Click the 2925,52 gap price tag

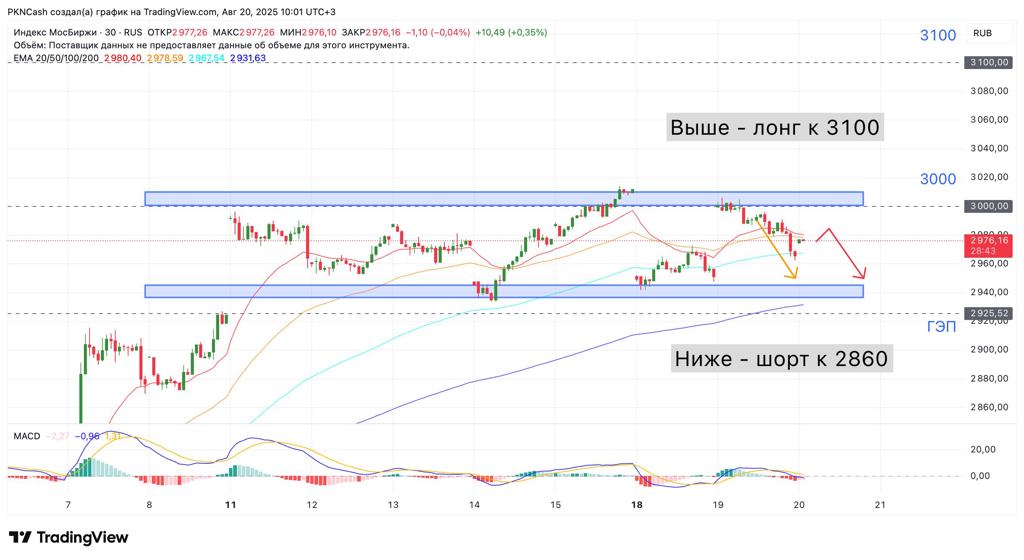(x=987, y=313)
